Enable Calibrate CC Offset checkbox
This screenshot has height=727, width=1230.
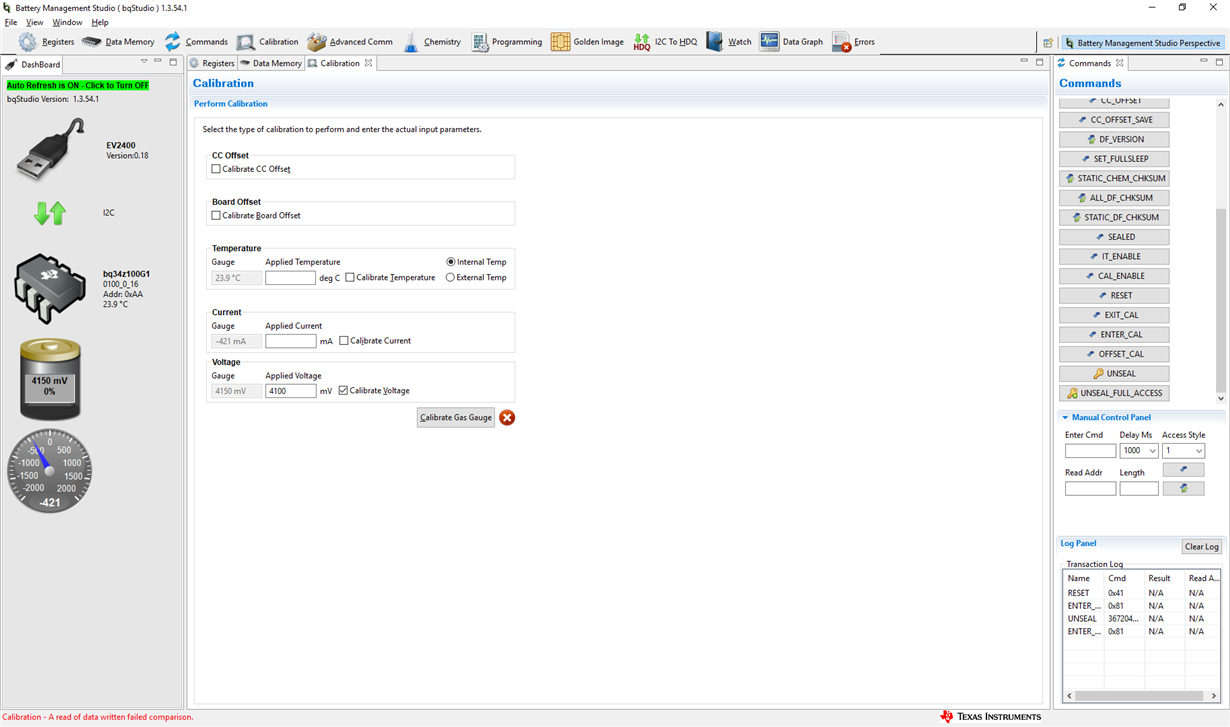click(x=216, y=169)
